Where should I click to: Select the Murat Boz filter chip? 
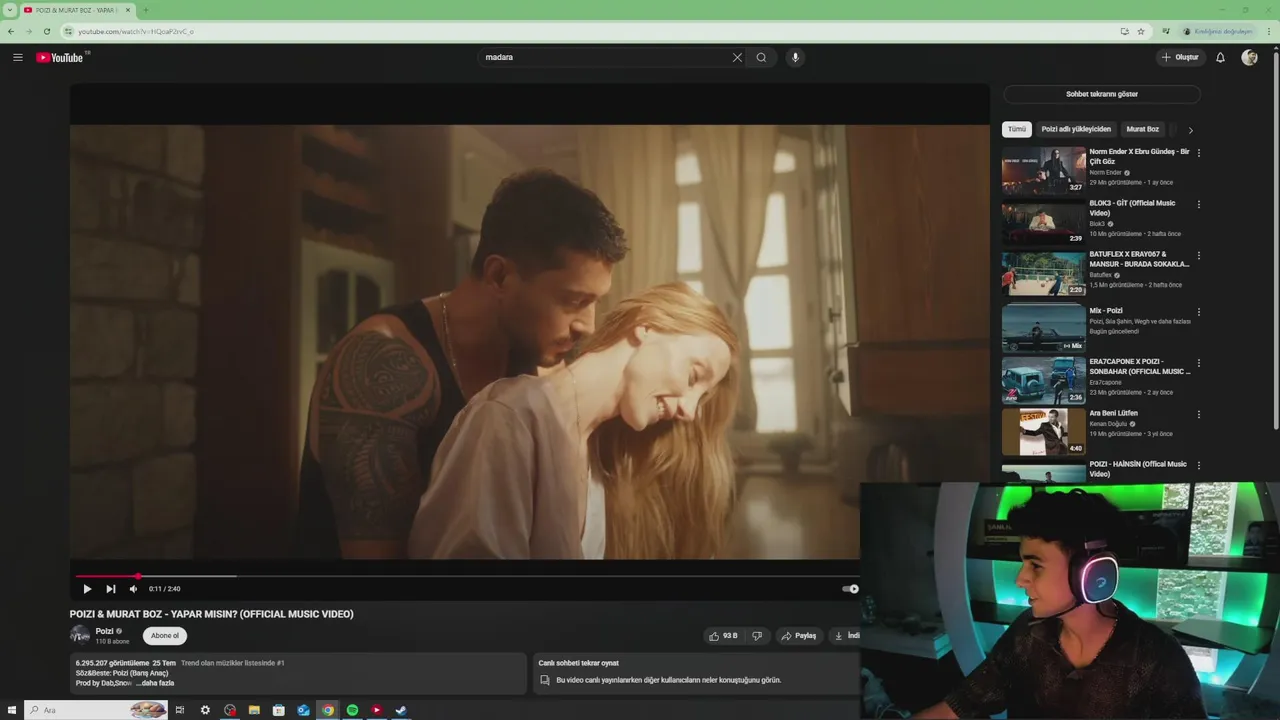pyautogui.click(x=1143, y=129)
